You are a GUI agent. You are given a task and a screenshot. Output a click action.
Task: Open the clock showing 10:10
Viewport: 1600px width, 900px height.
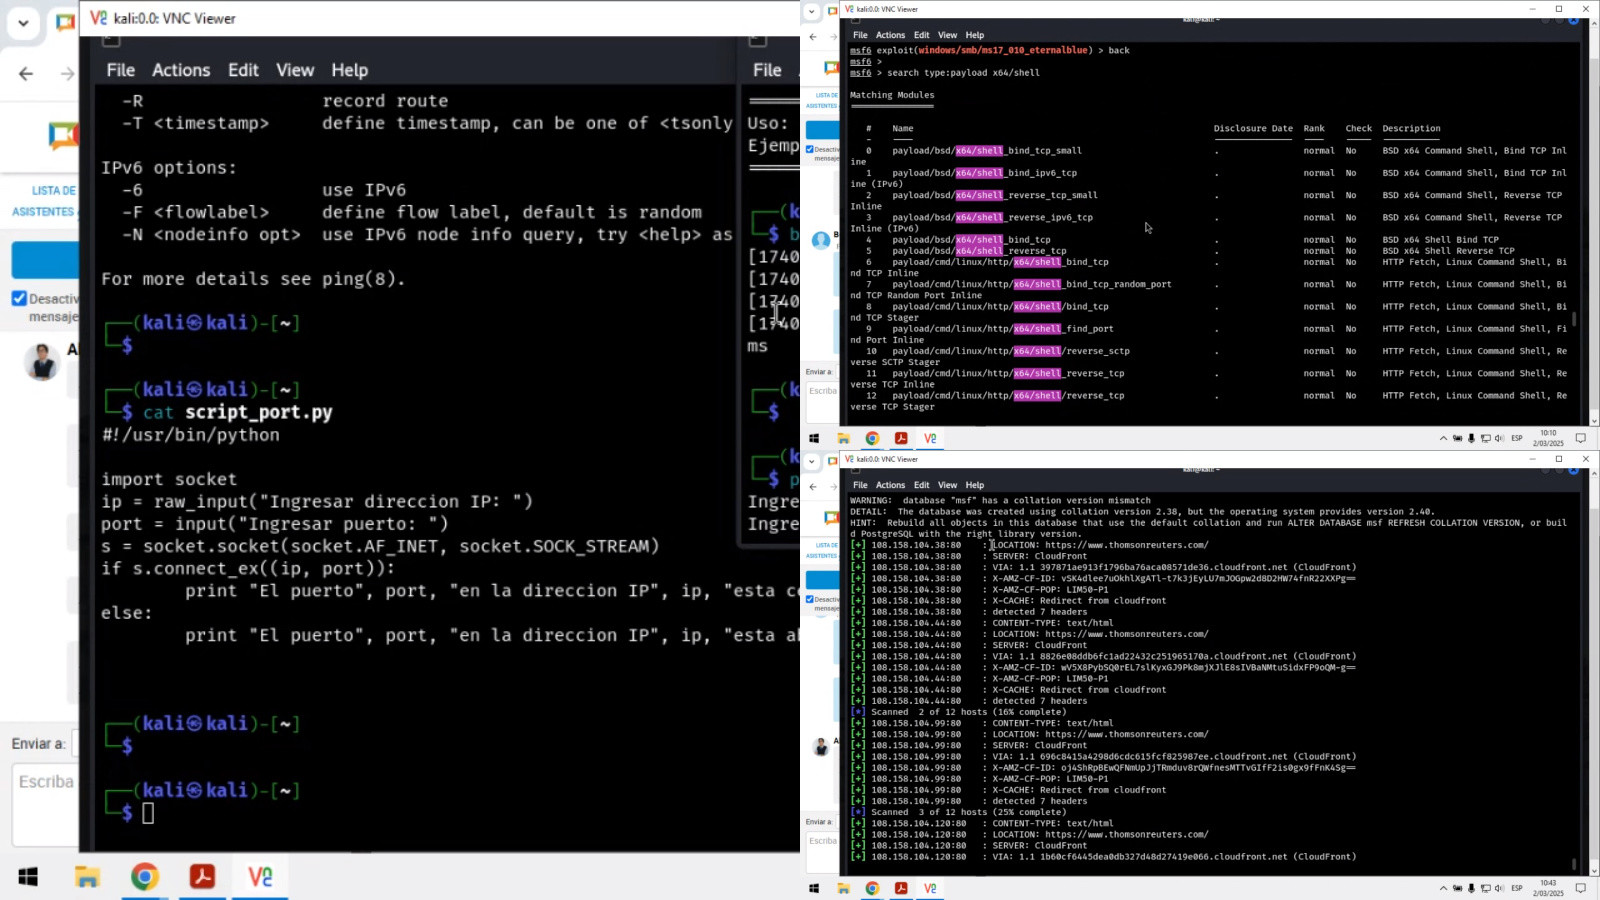[x=1548, y=438]
